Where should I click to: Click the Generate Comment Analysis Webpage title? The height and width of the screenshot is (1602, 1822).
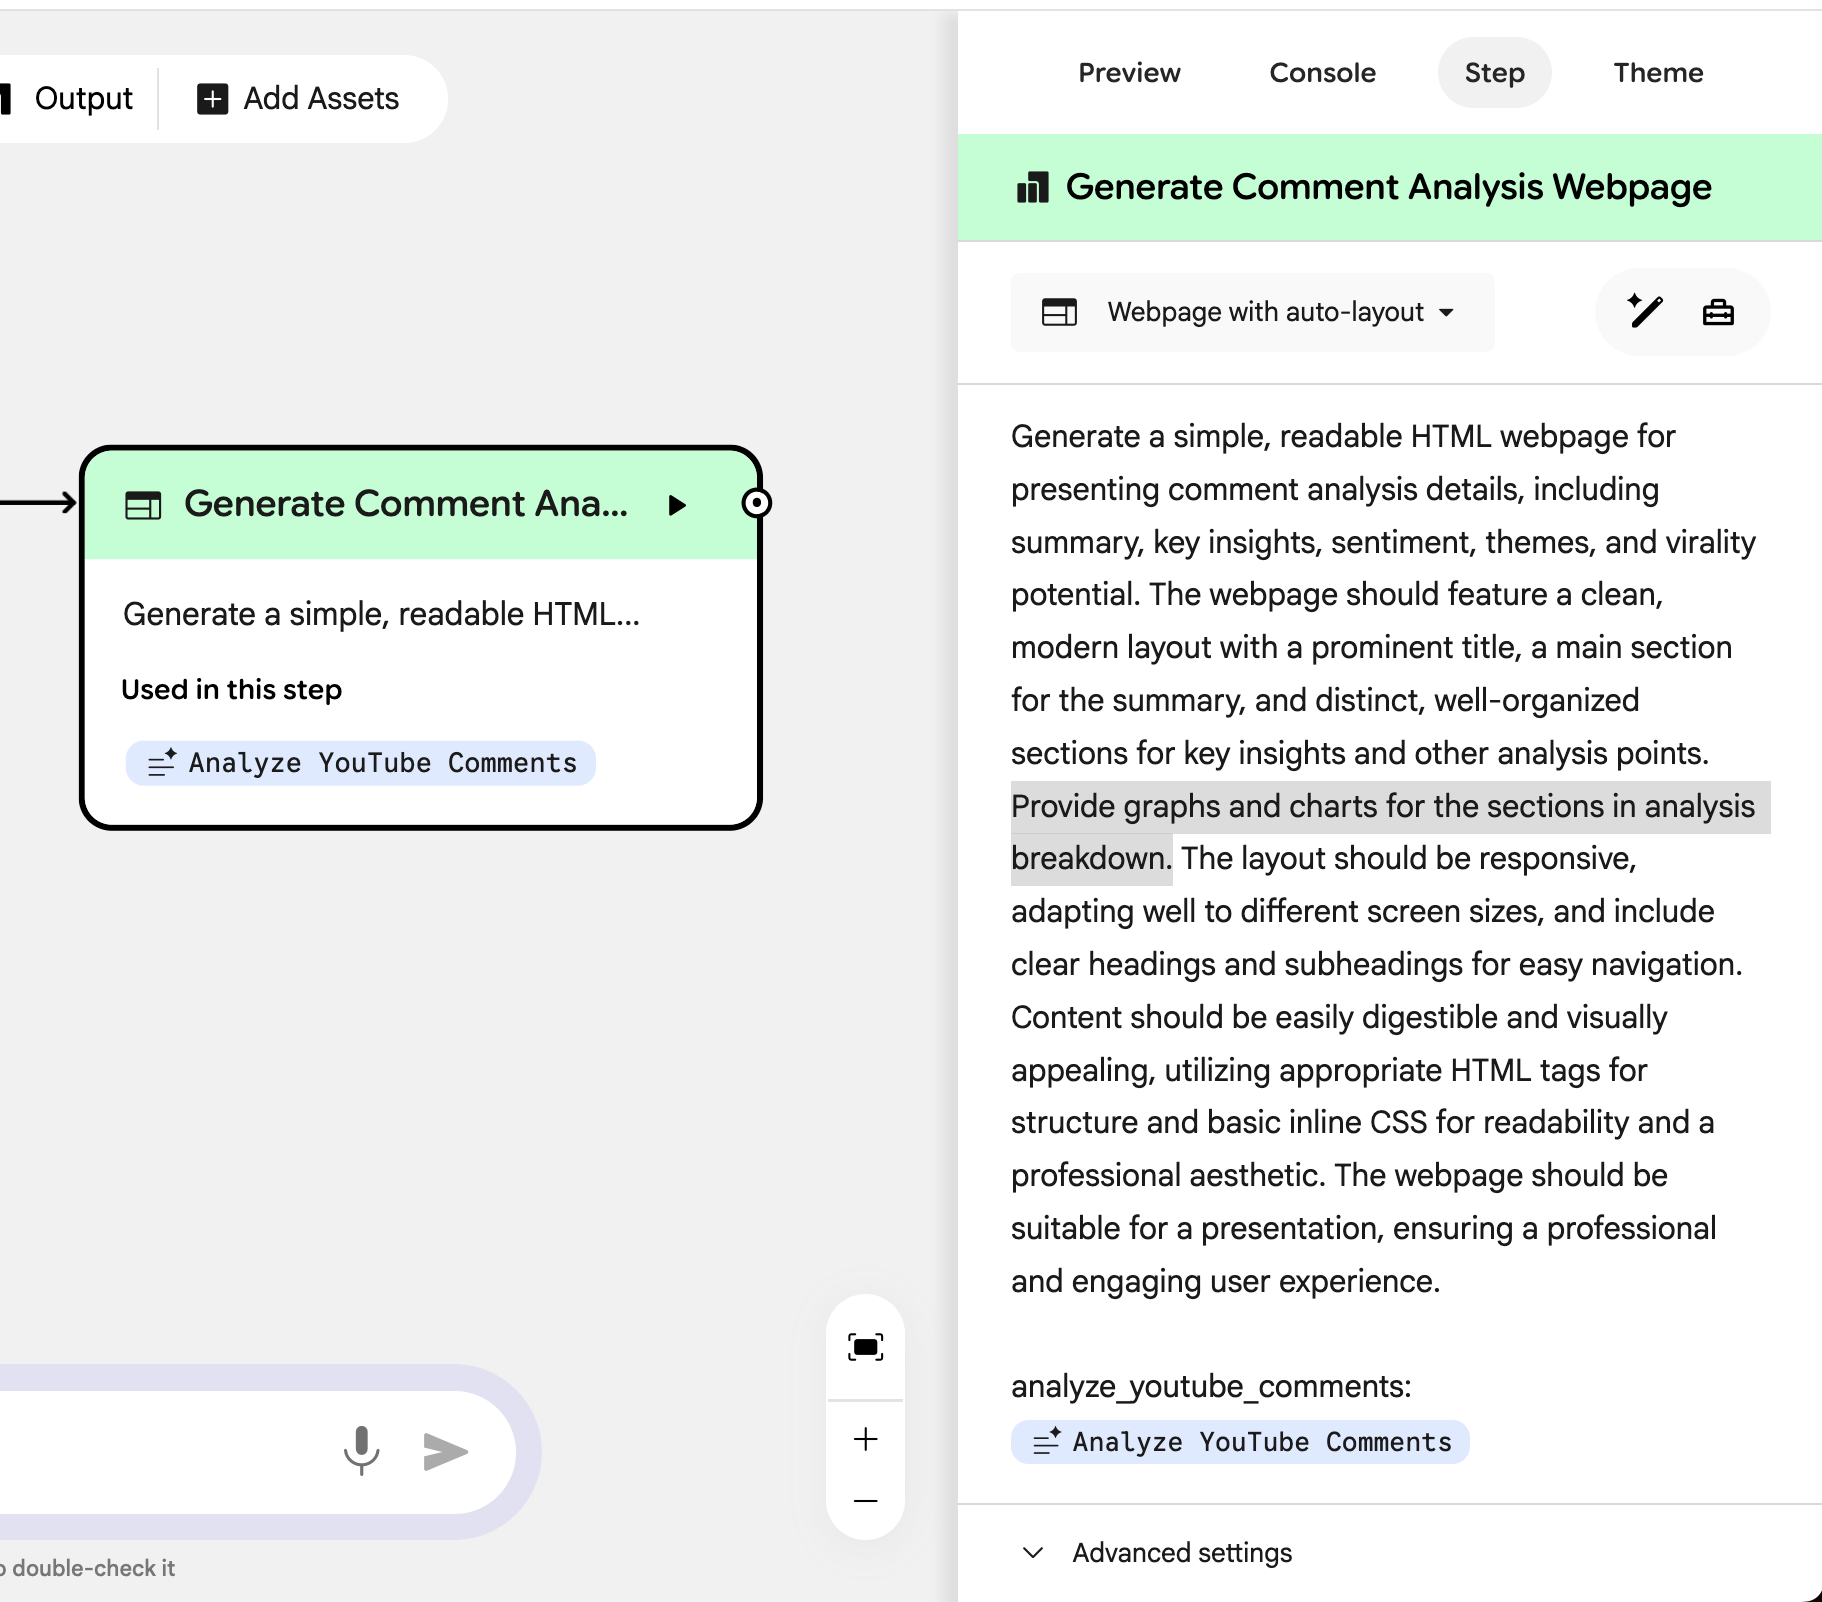(1388, 187)
